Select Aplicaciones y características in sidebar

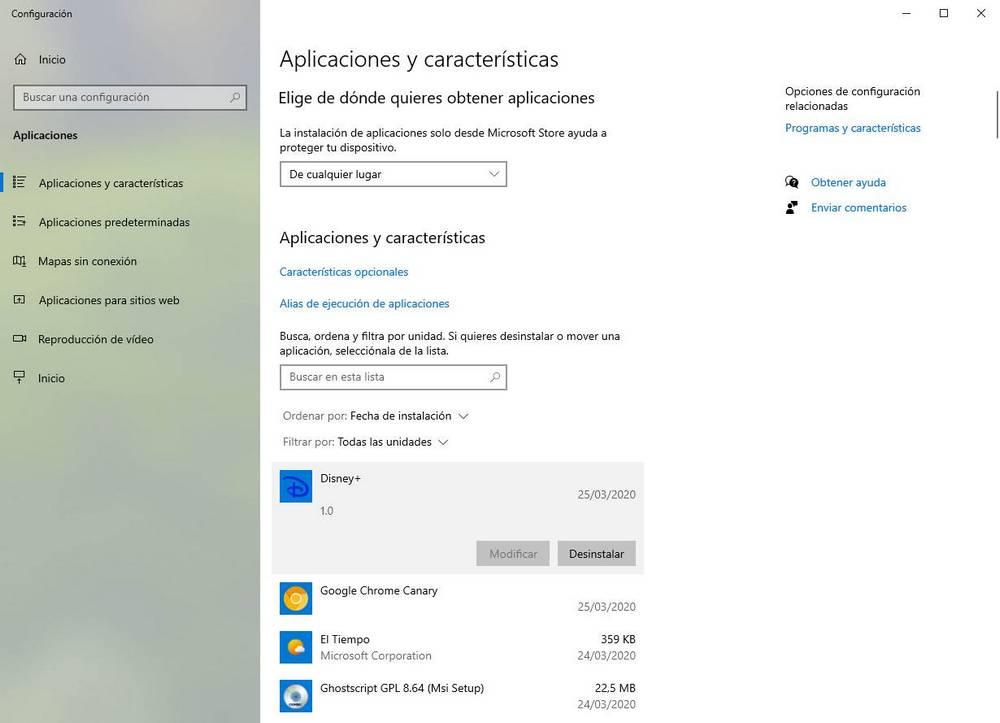coord(110,183)
